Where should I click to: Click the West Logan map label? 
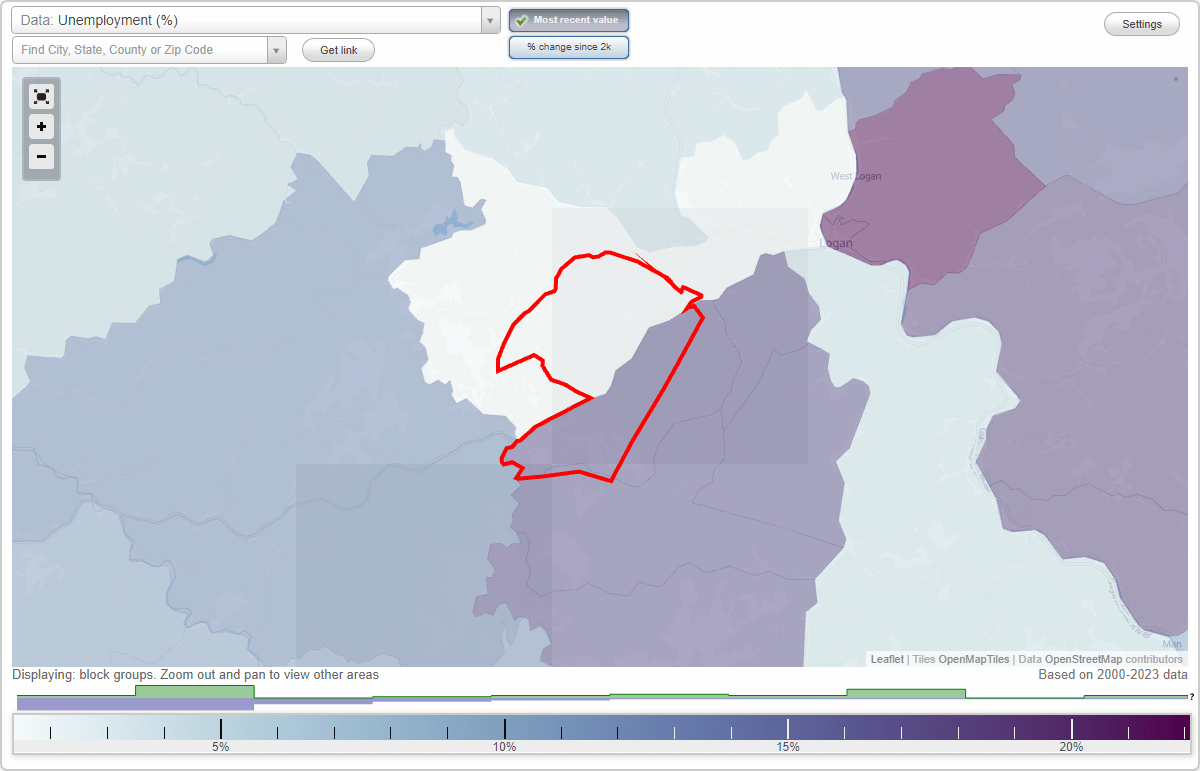click(856, 176)
